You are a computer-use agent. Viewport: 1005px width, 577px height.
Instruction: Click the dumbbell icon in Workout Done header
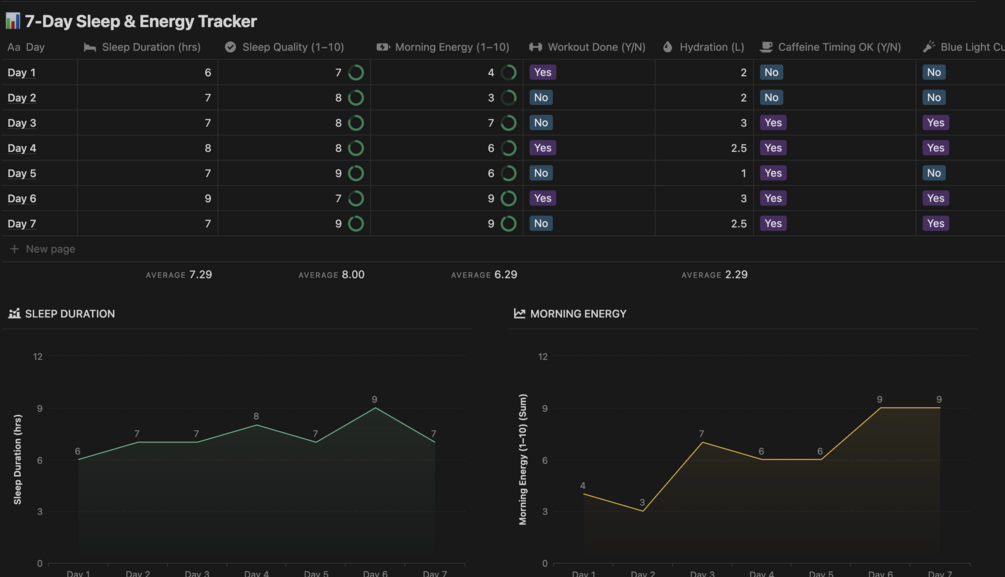[x=535, y=47]
